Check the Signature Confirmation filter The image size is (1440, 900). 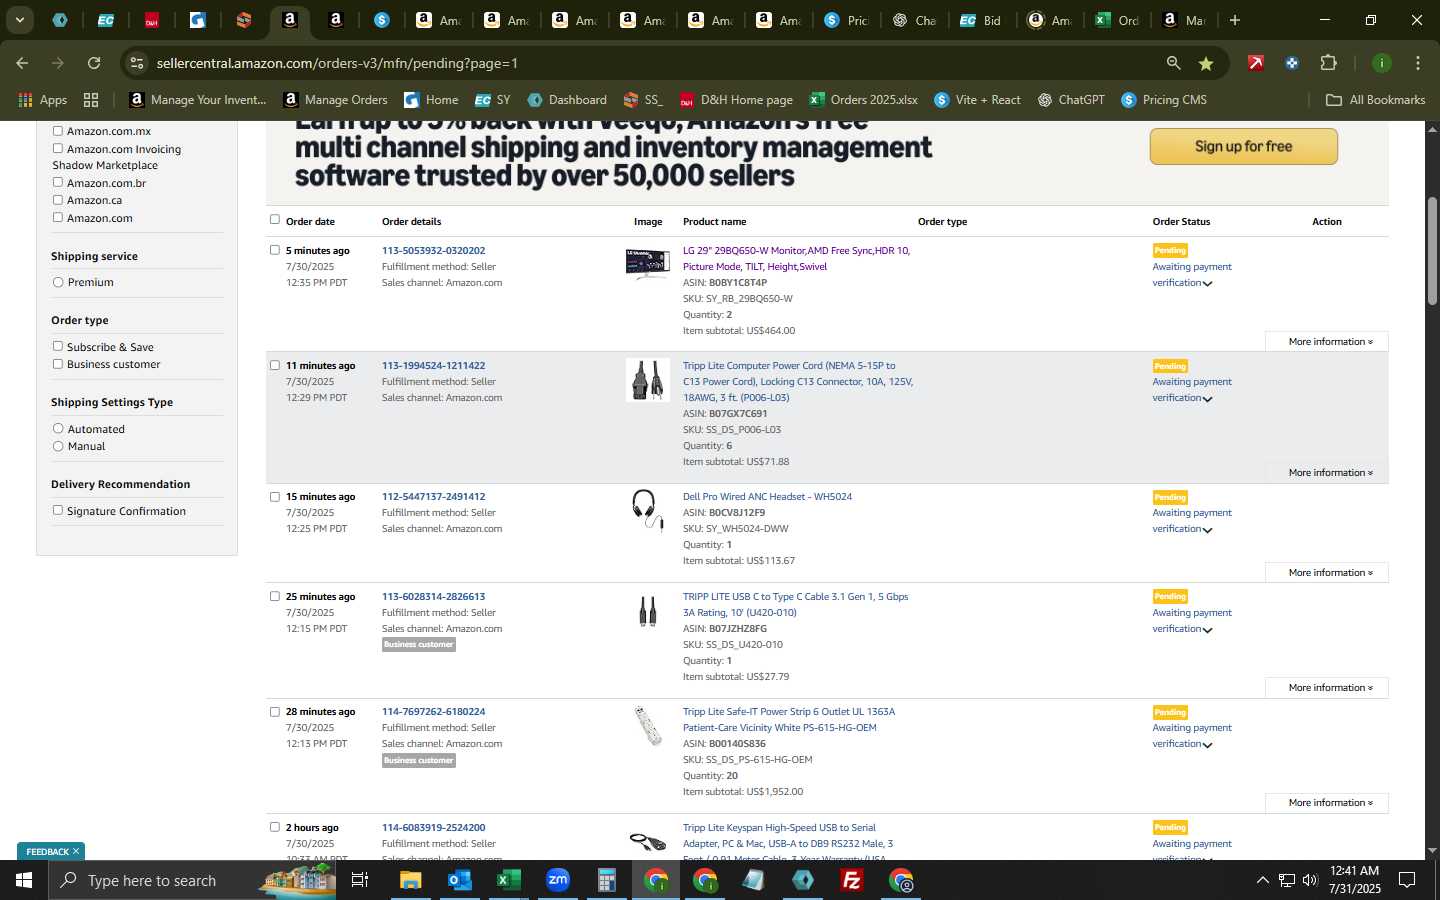[x=58, y=510]
